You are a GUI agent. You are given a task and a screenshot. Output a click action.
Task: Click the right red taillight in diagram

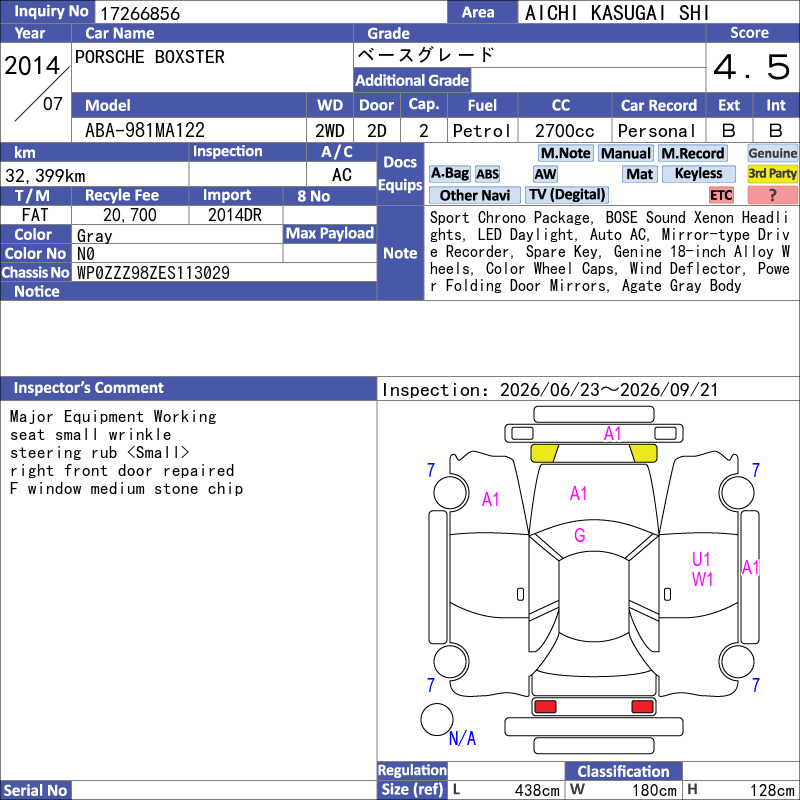pyautogui.click(x=642, y=707)
